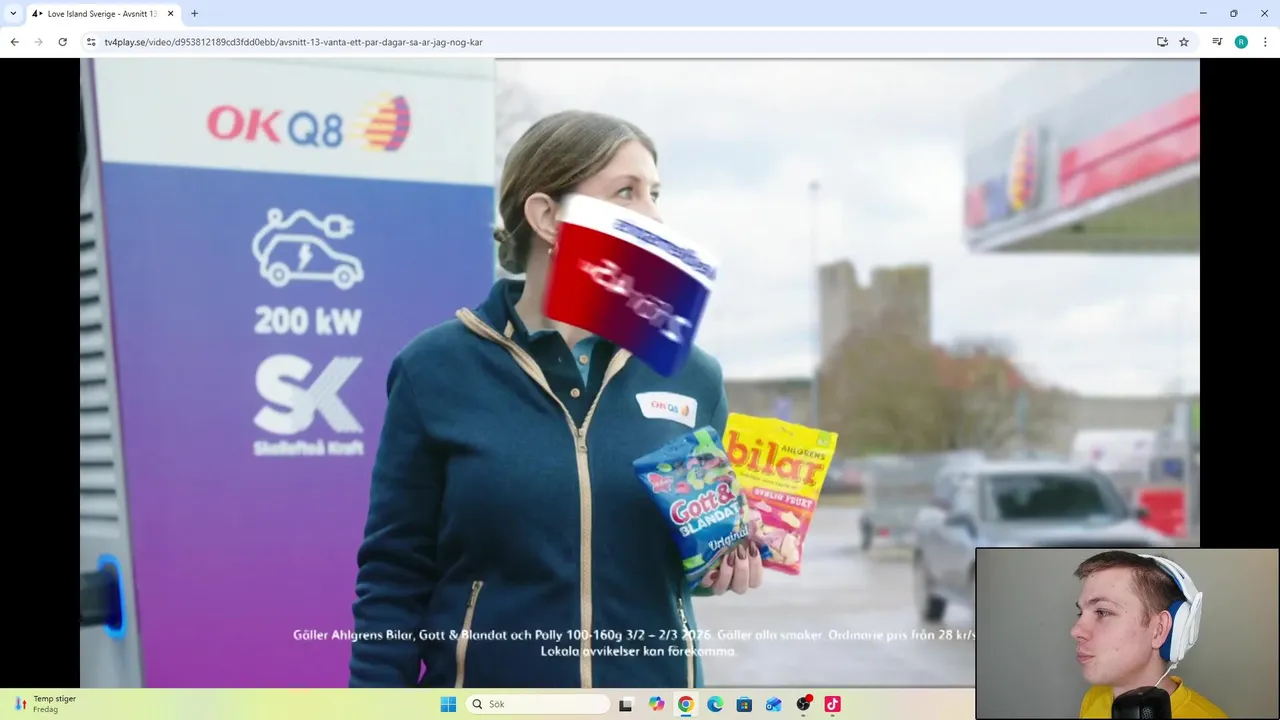Open the media control button in Chrome
The height and width of the screenshot is (720, 1280).
[1217, 42]
